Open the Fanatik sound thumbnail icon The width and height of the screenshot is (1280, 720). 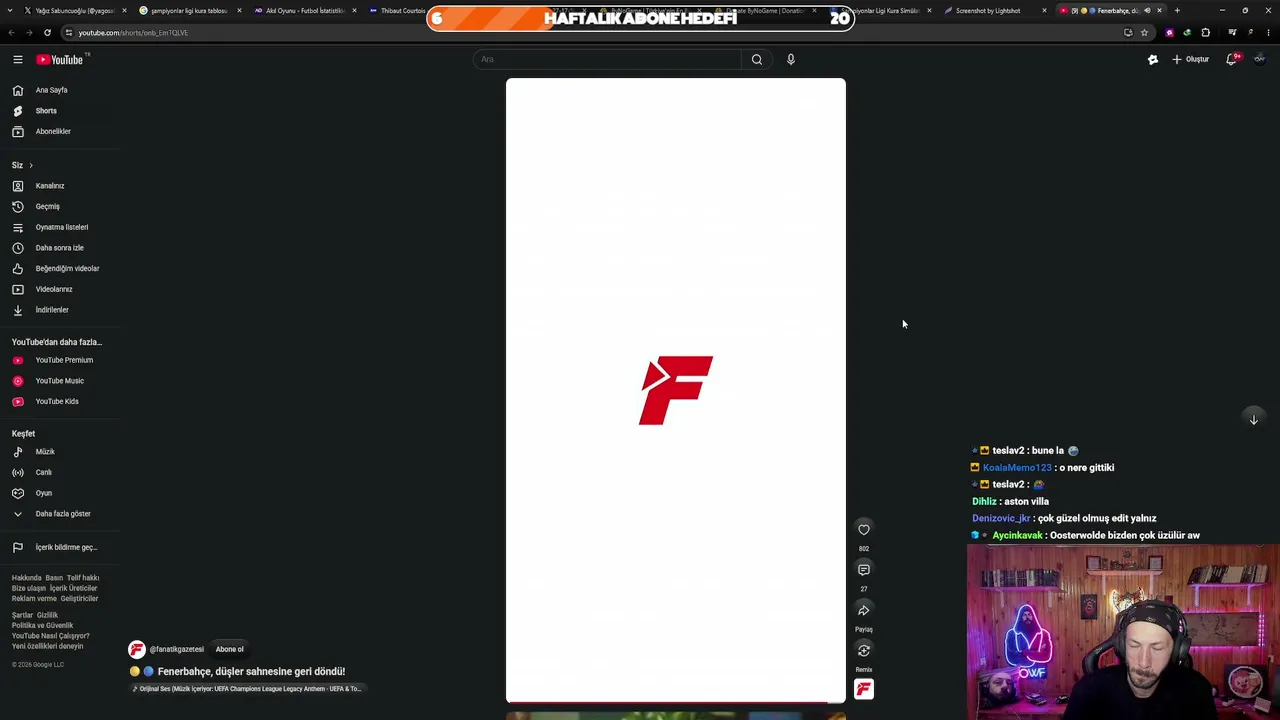tap(864, 689)
